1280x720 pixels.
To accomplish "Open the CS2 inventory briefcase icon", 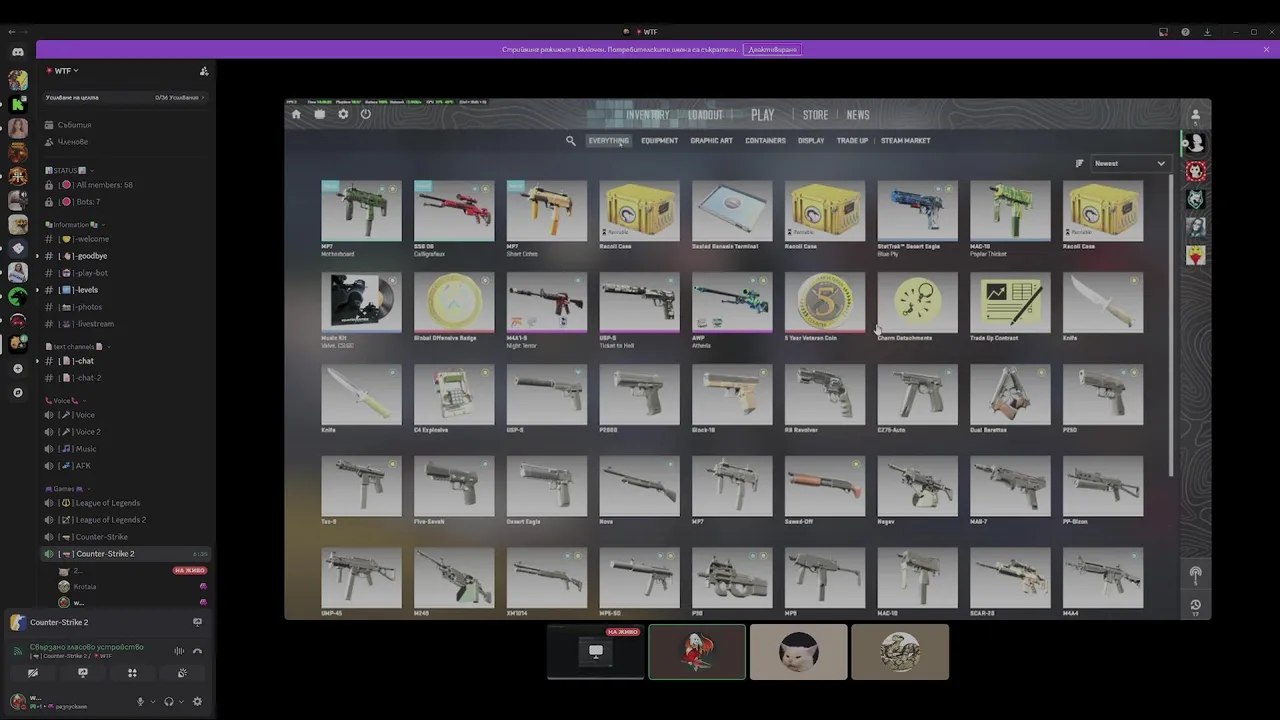I will [x=319, y=114].
